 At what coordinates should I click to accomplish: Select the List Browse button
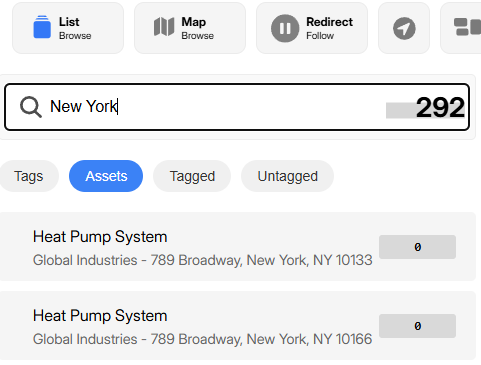68,28
